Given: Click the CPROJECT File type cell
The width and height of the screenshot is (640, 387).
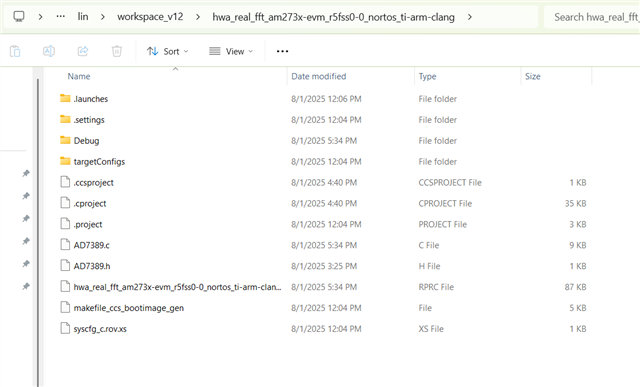Looking at the screenshot, I should coord(445,203).
